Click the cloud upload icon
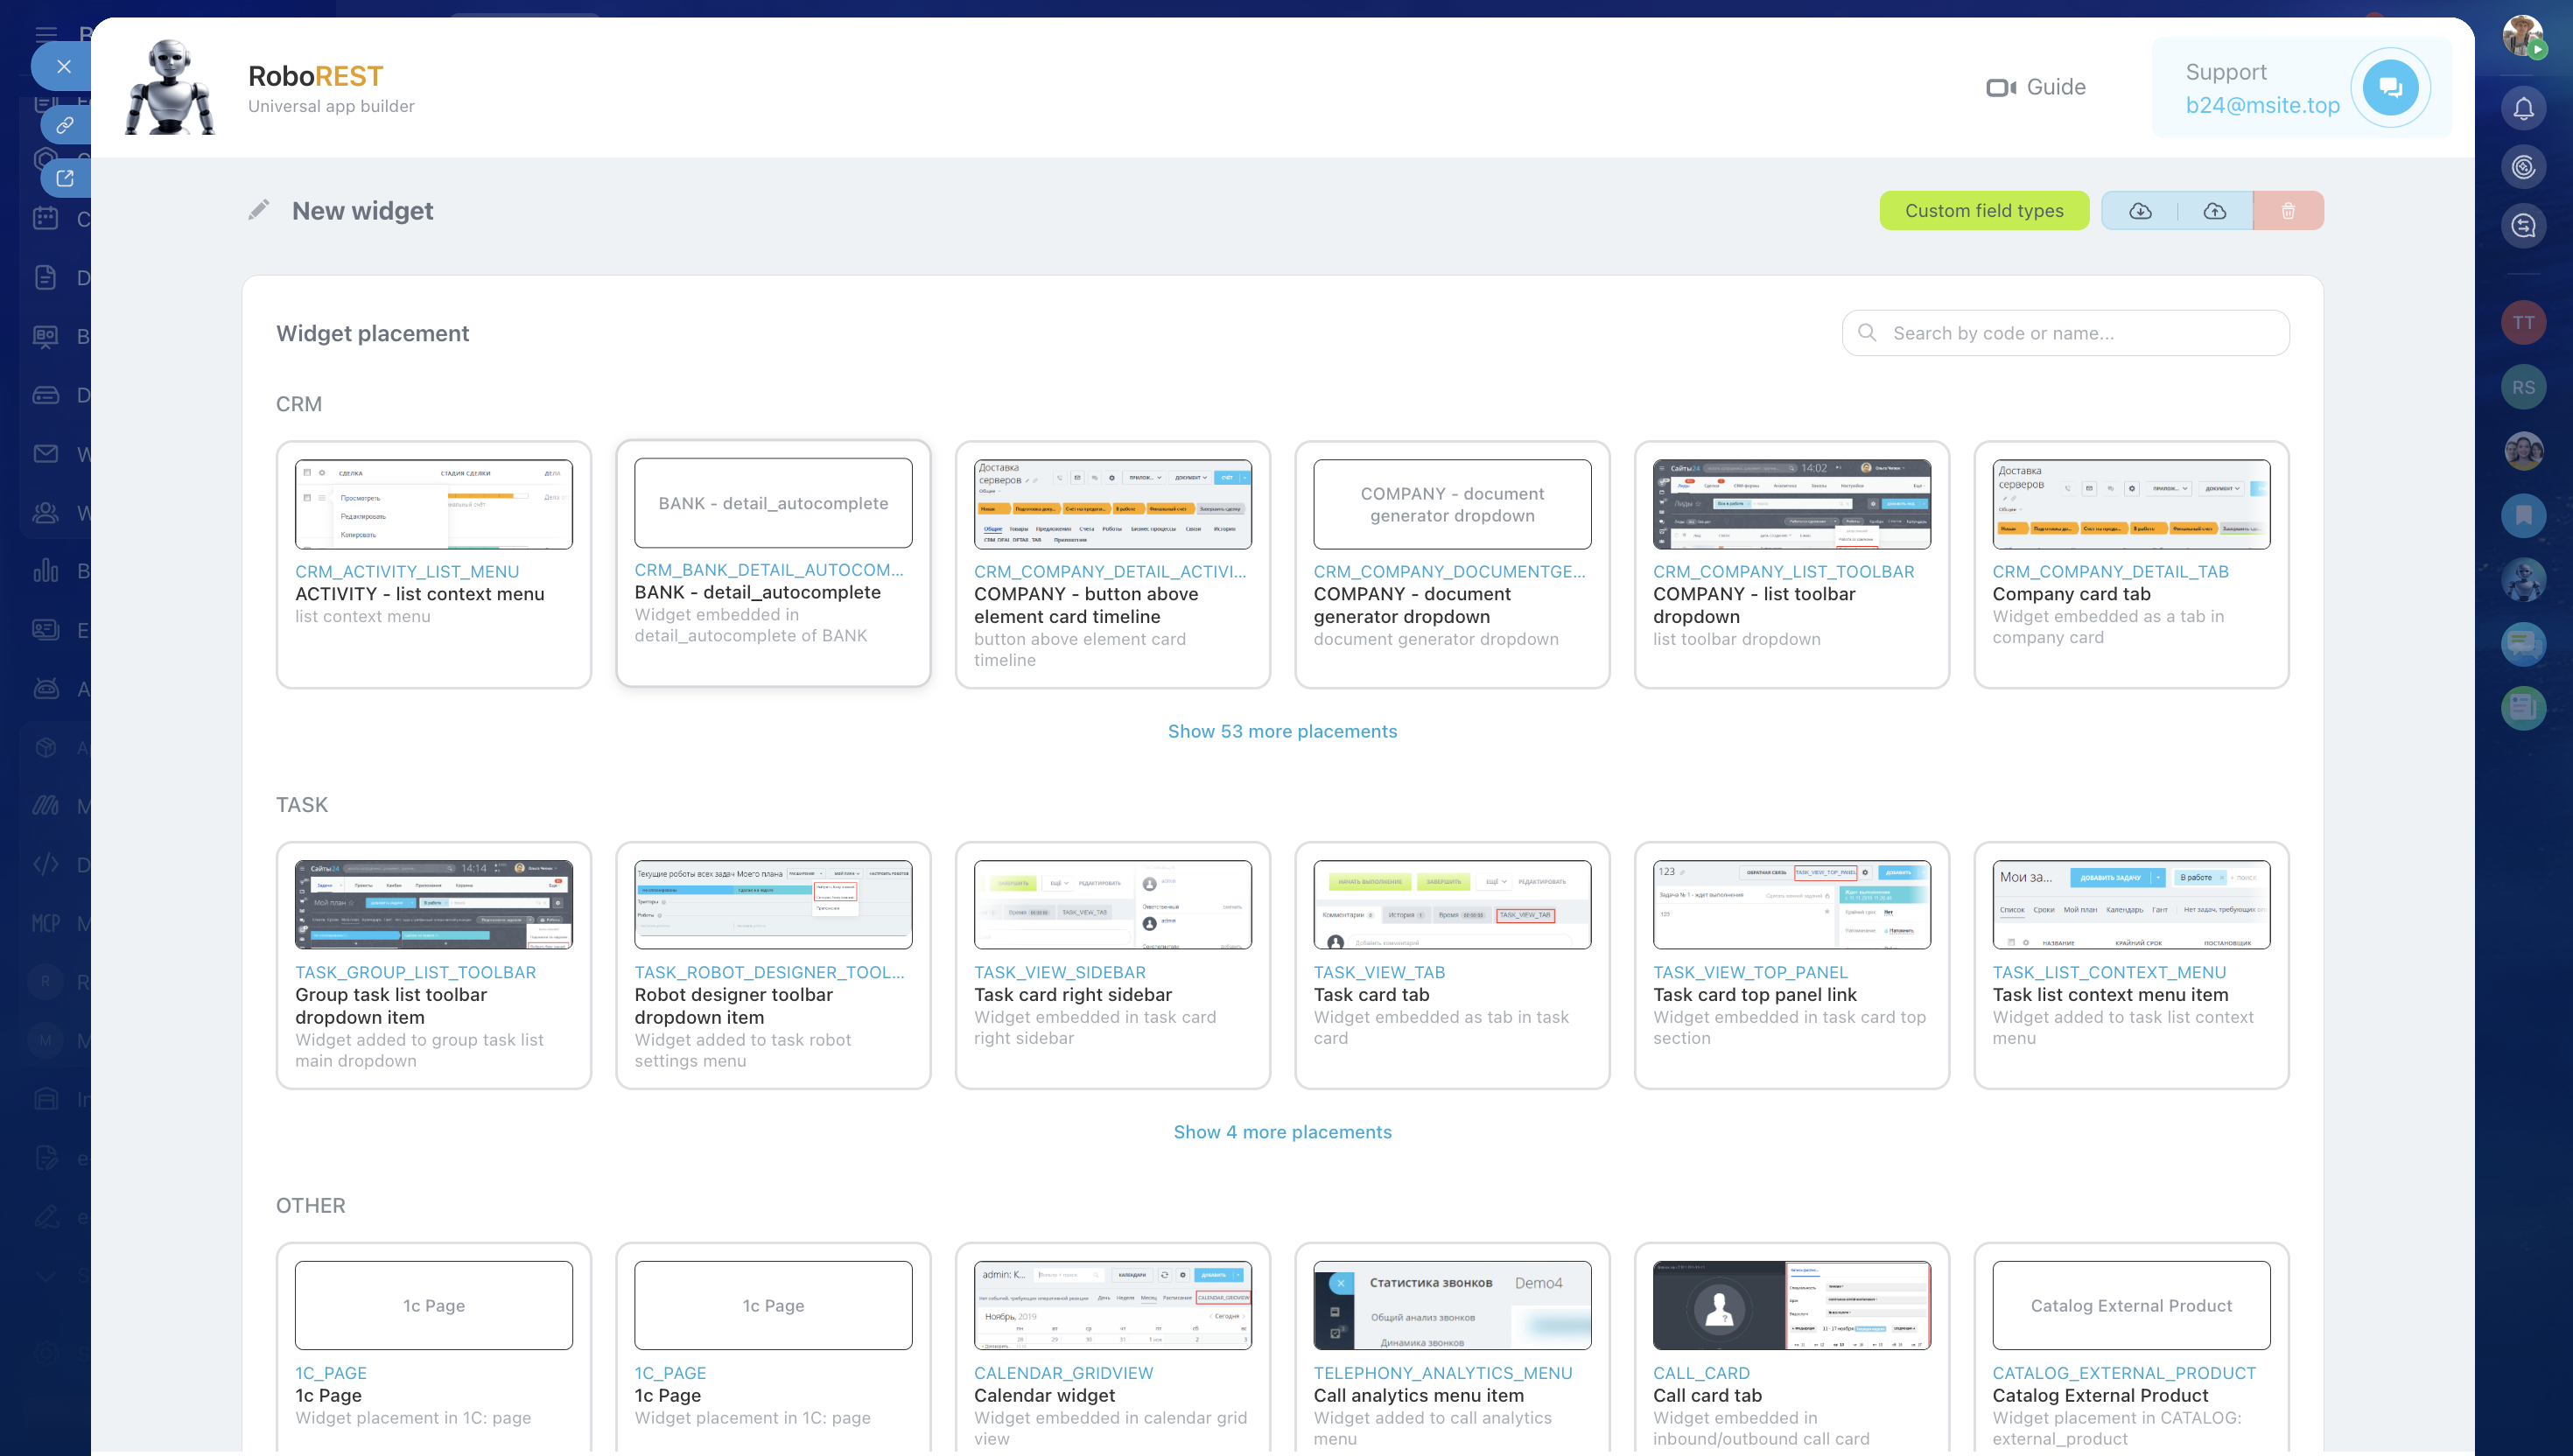The height and width of the screenshot is (1456, 2573). [x=2214, y=211]
